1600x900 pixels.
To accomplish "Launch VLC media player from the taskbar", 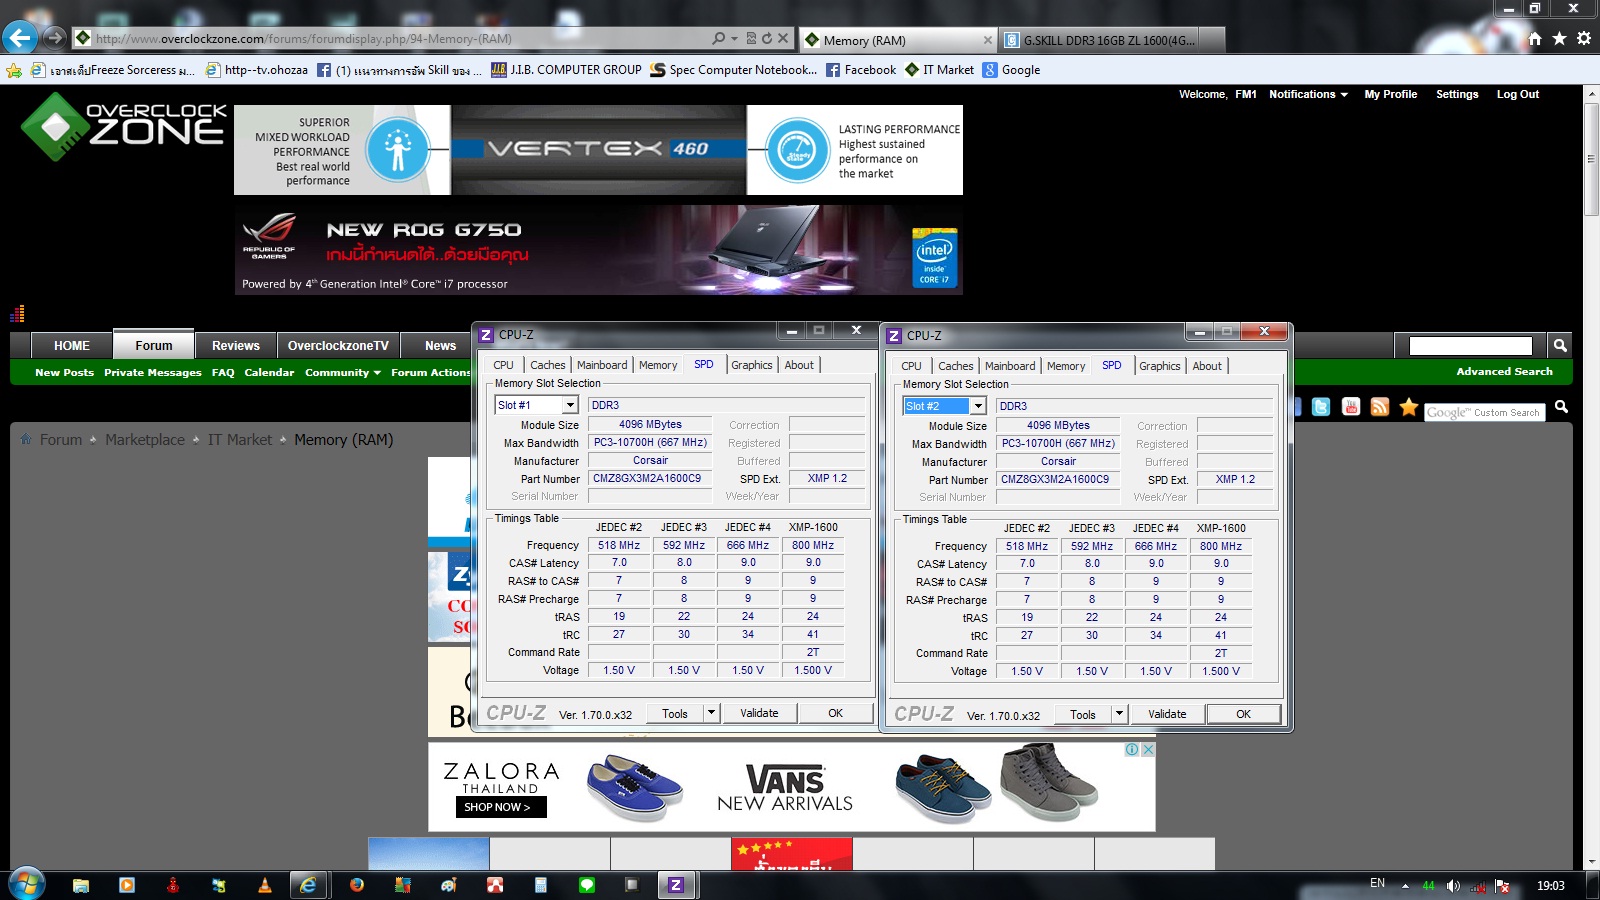I will [x=265, y=885].
